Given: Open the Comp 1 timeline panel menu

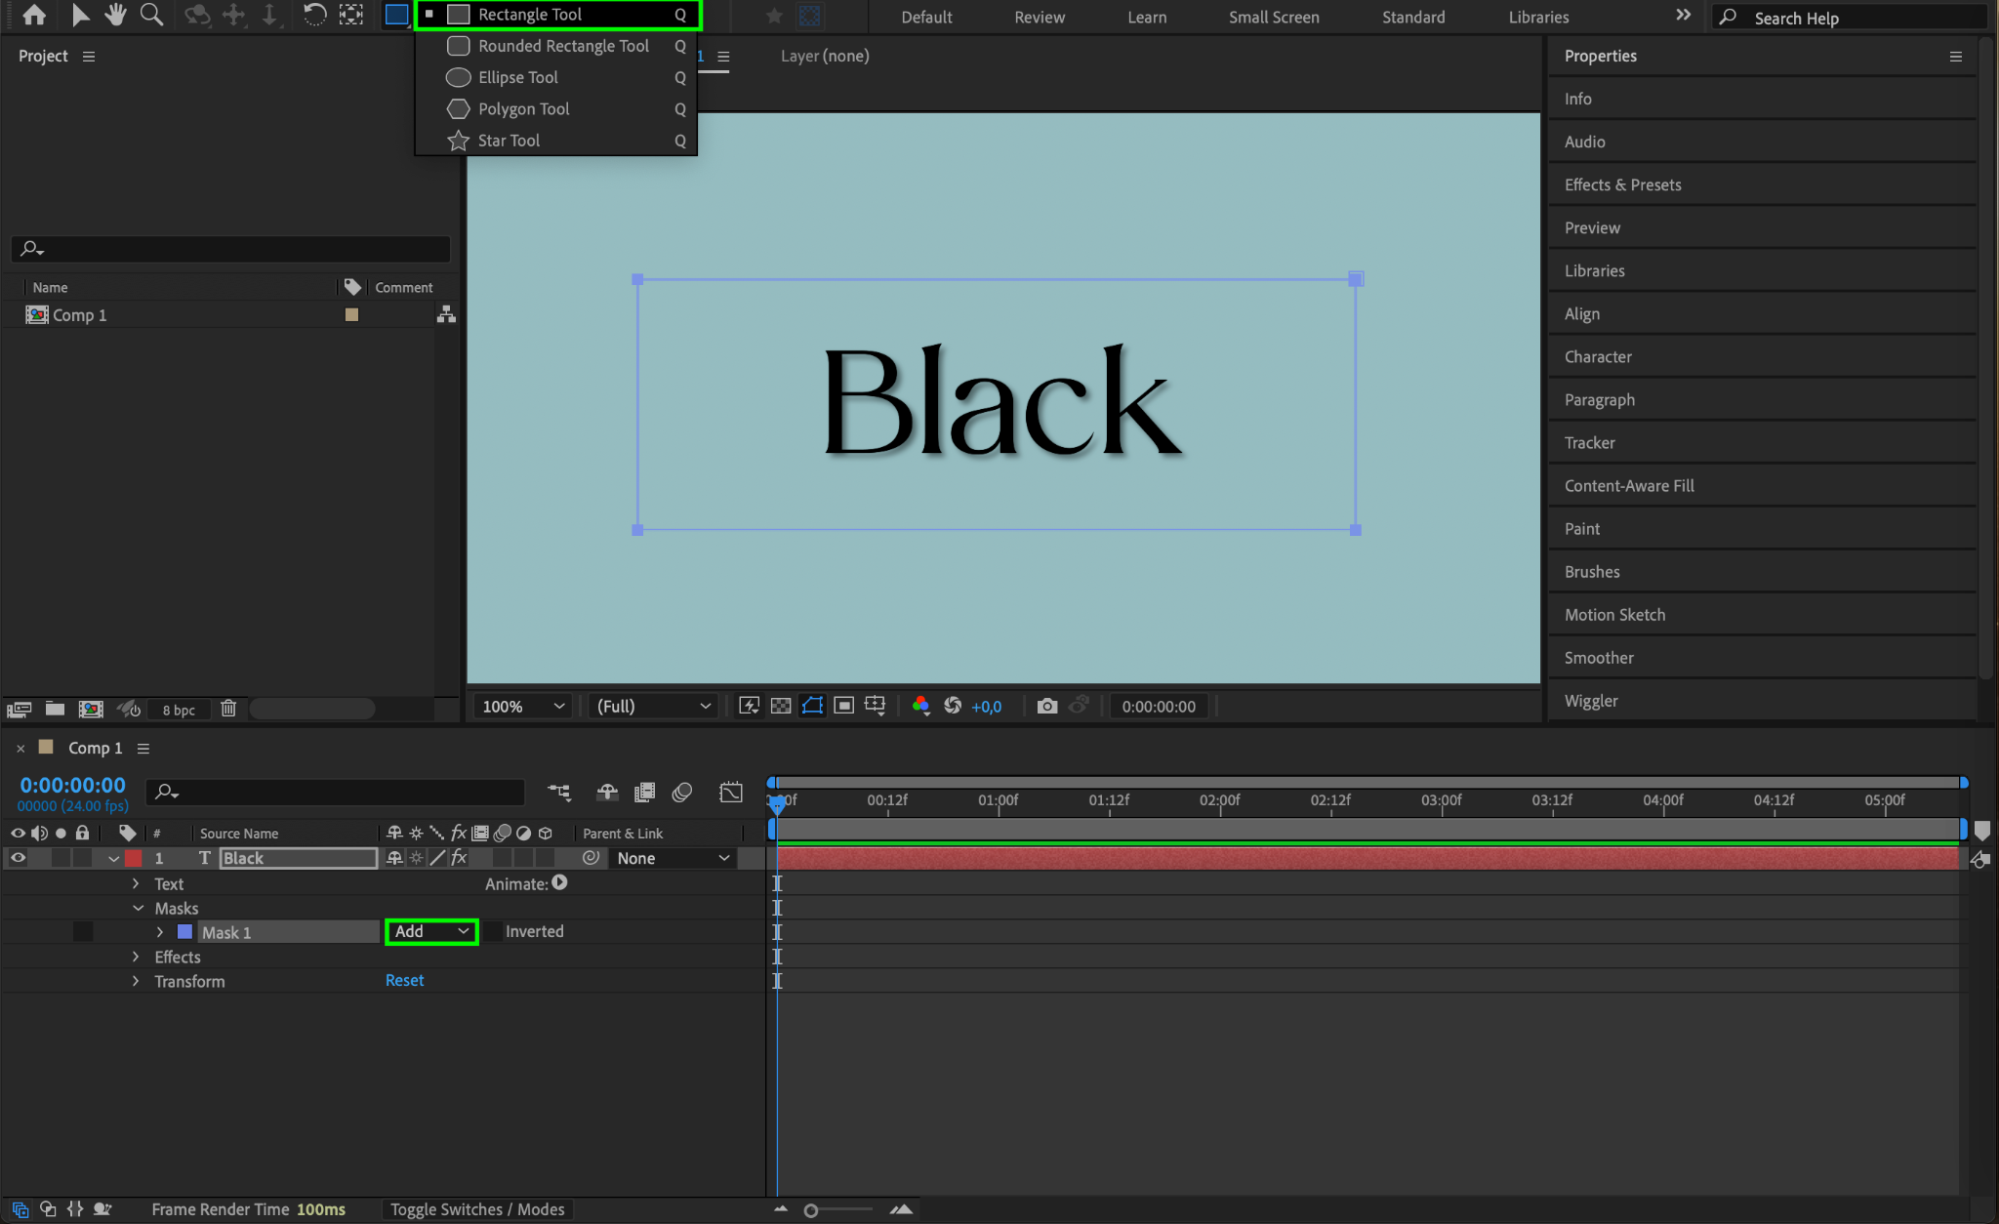Looking at the screenshot, I should coord(143,748).
